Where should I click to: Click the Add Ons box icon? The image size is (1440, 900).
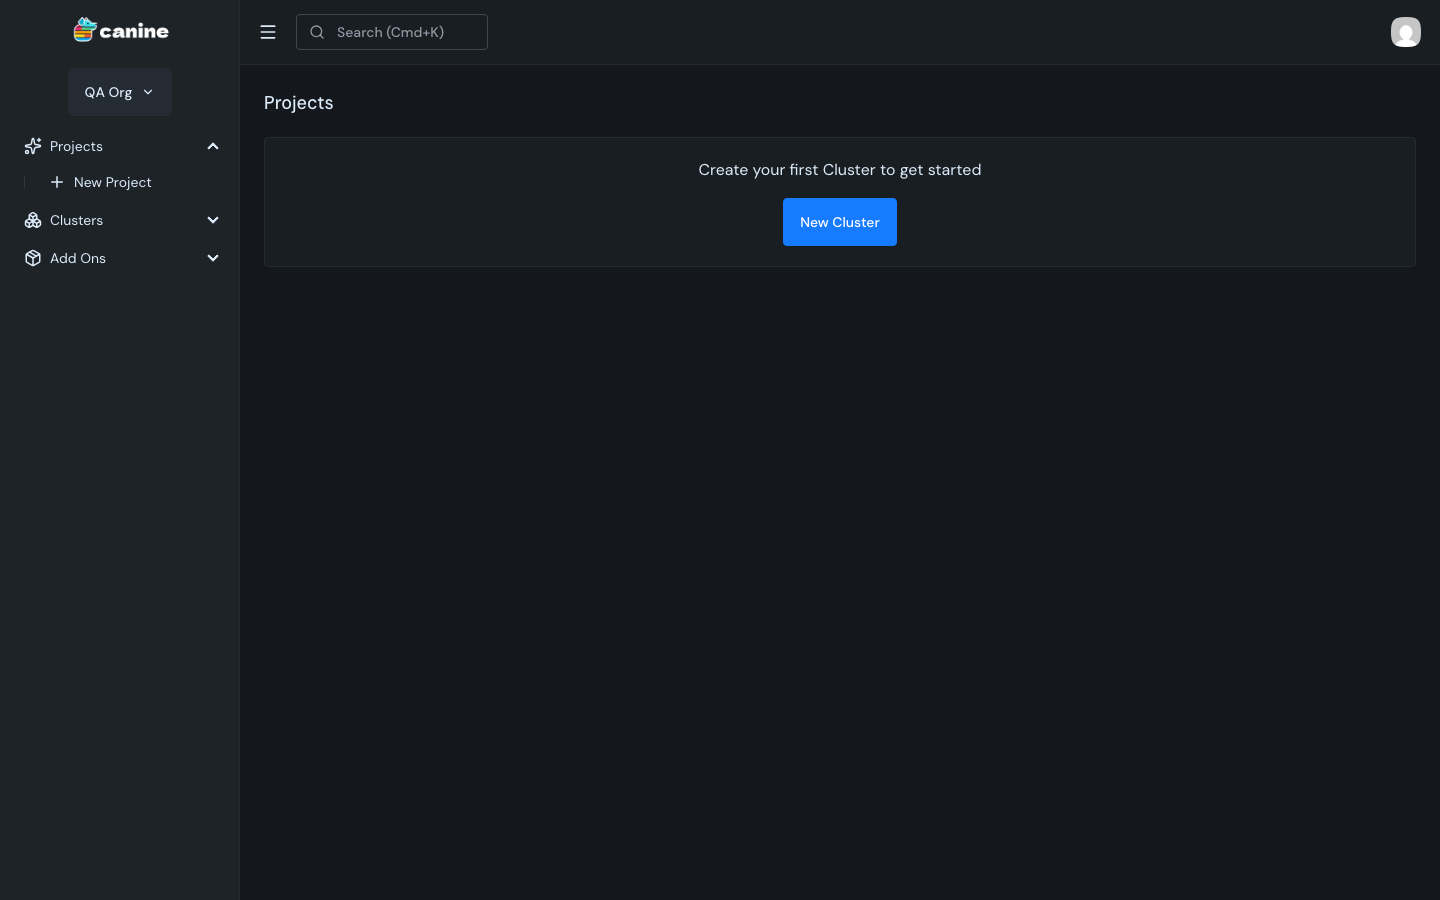click(x=33, y=258)
